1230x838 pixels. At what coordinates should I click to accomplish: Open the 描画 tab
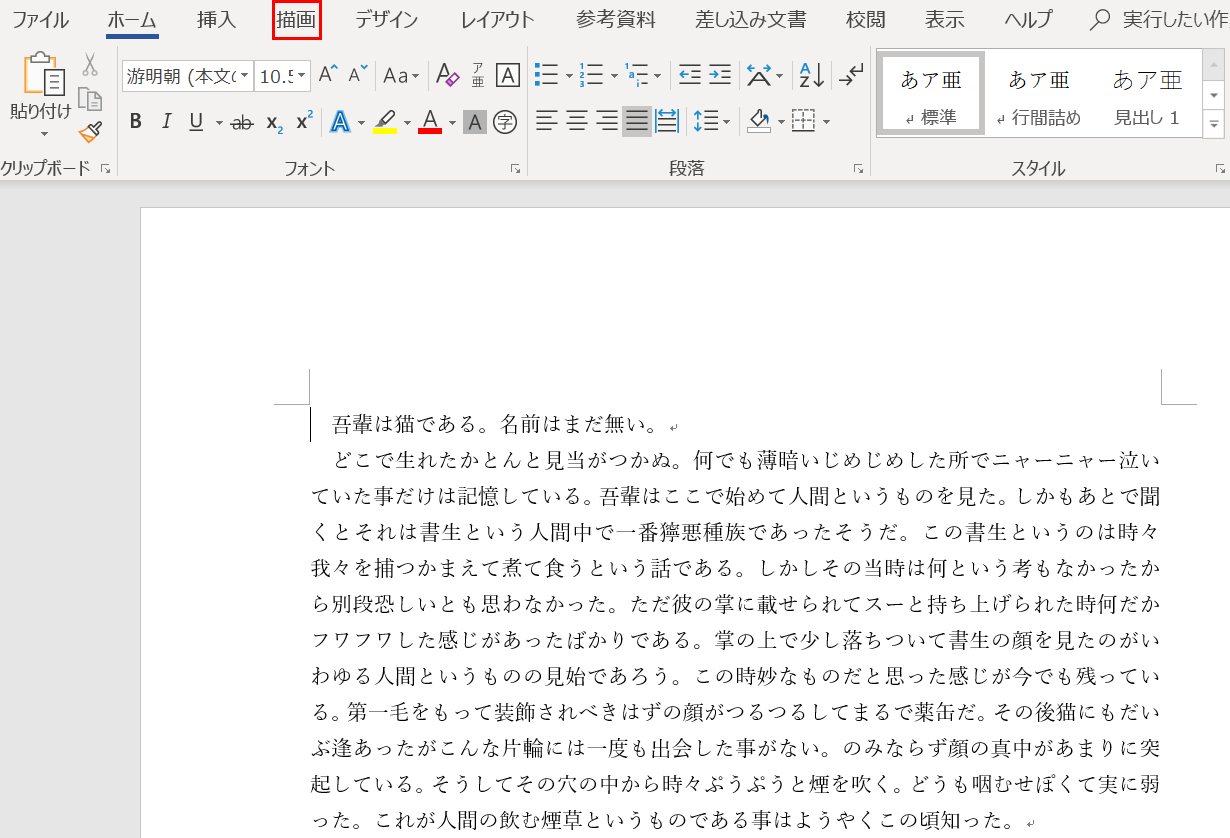[x=297, y=20]
